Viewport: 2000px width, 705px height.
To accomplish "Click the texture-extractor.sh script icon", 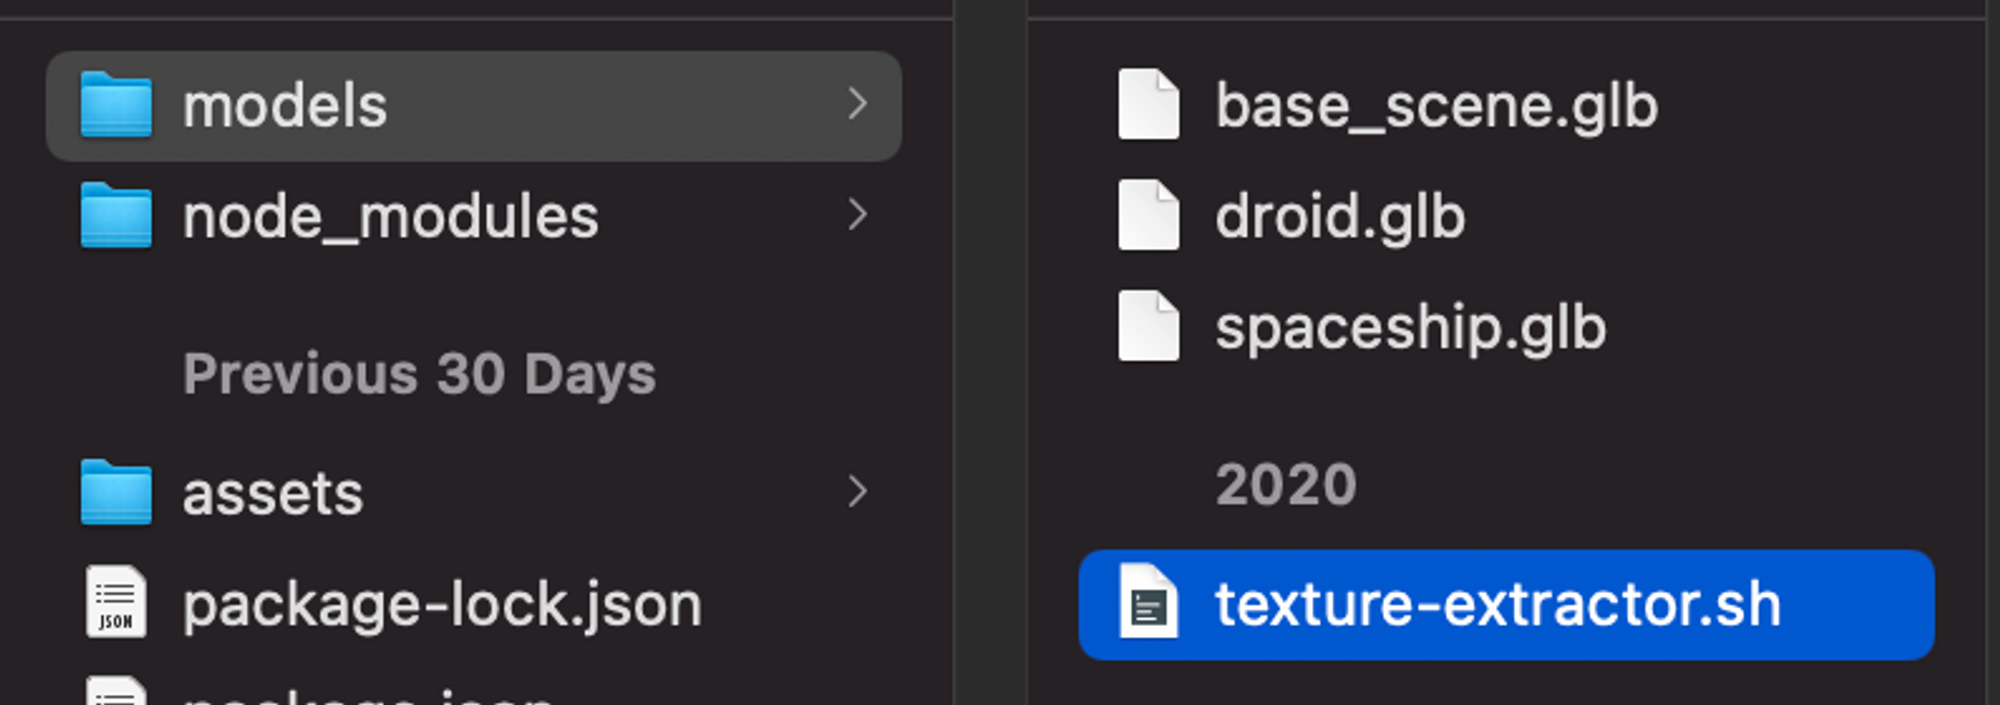I will click(1148, 602).
